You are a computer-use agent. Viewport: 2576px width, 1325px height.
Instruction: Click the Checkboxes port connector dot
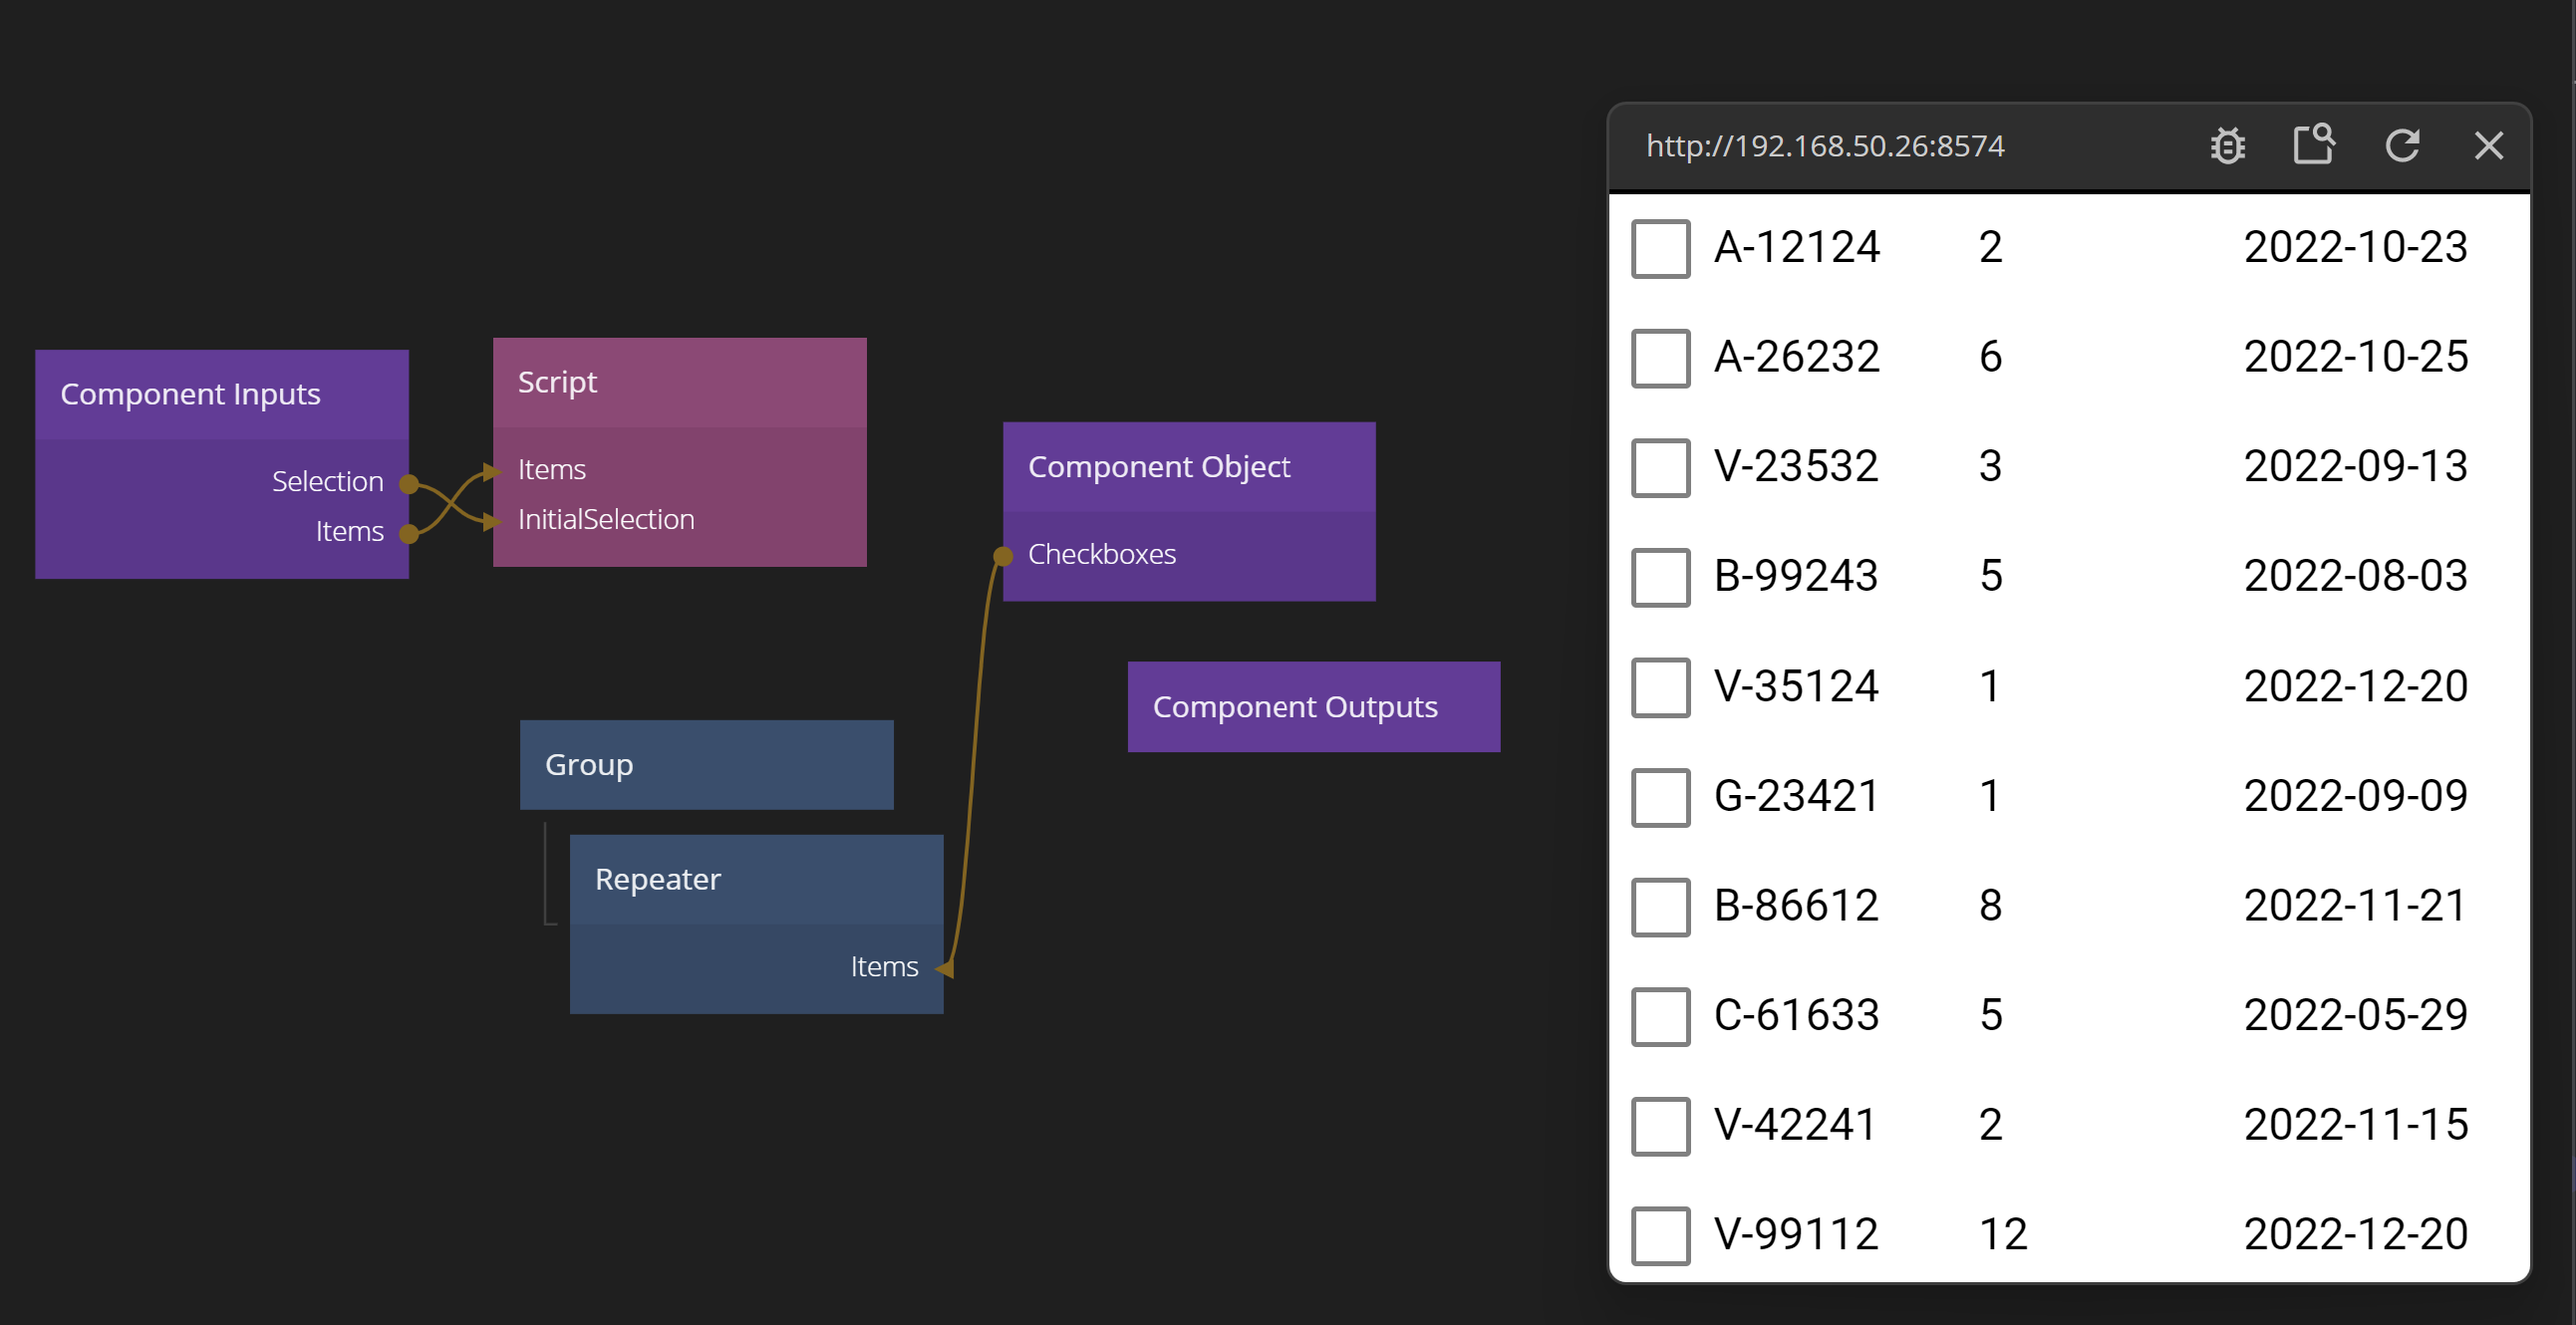1003,556
